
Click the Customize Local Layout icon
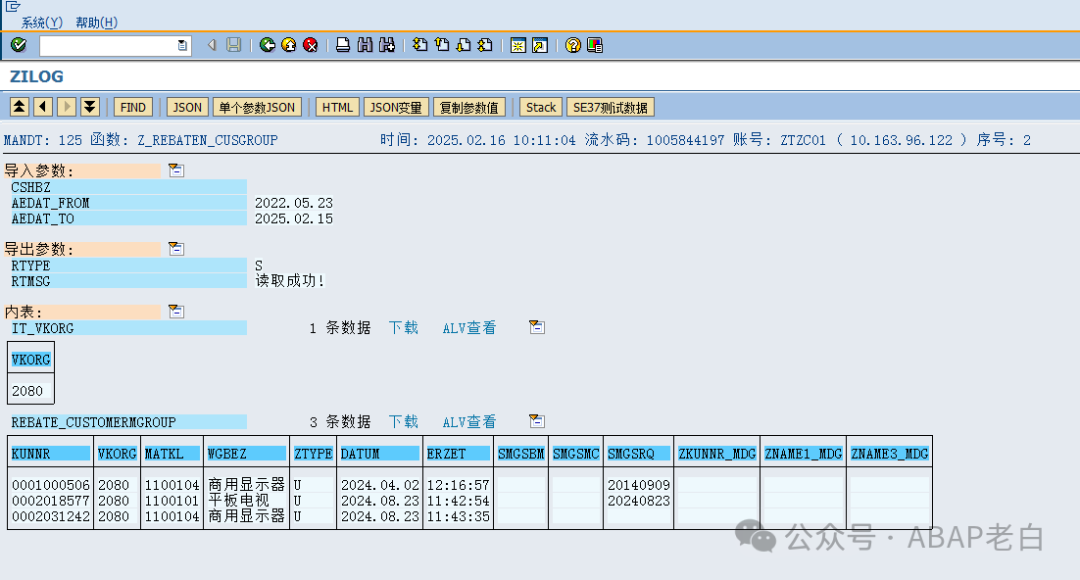pos(594,45)
